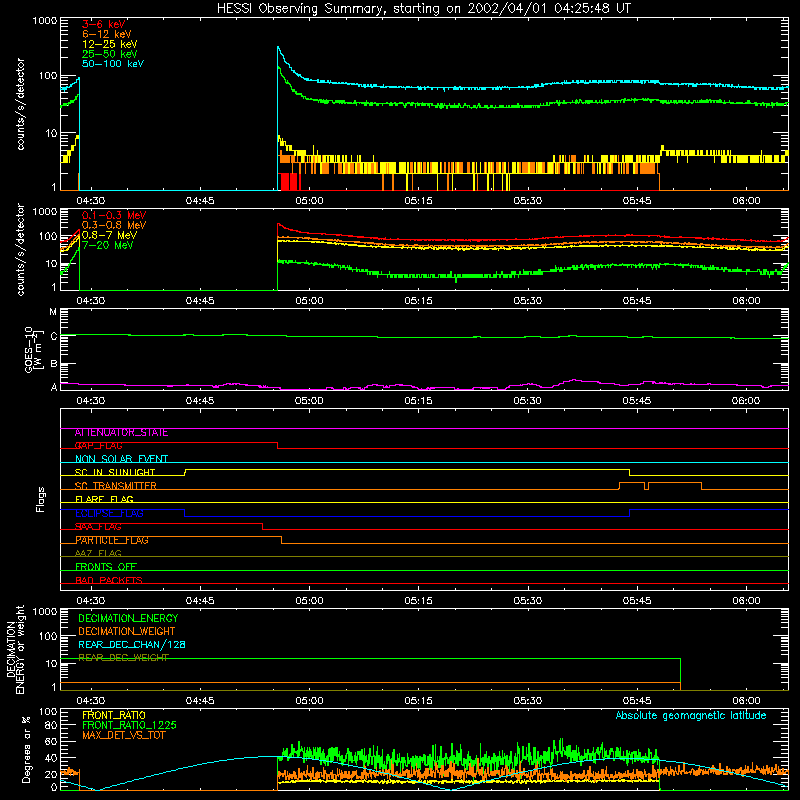The height and width of the screenshot is (800, 800).
Task: Select the PARTICLE_FLAG label
Action: click(112, 540)
